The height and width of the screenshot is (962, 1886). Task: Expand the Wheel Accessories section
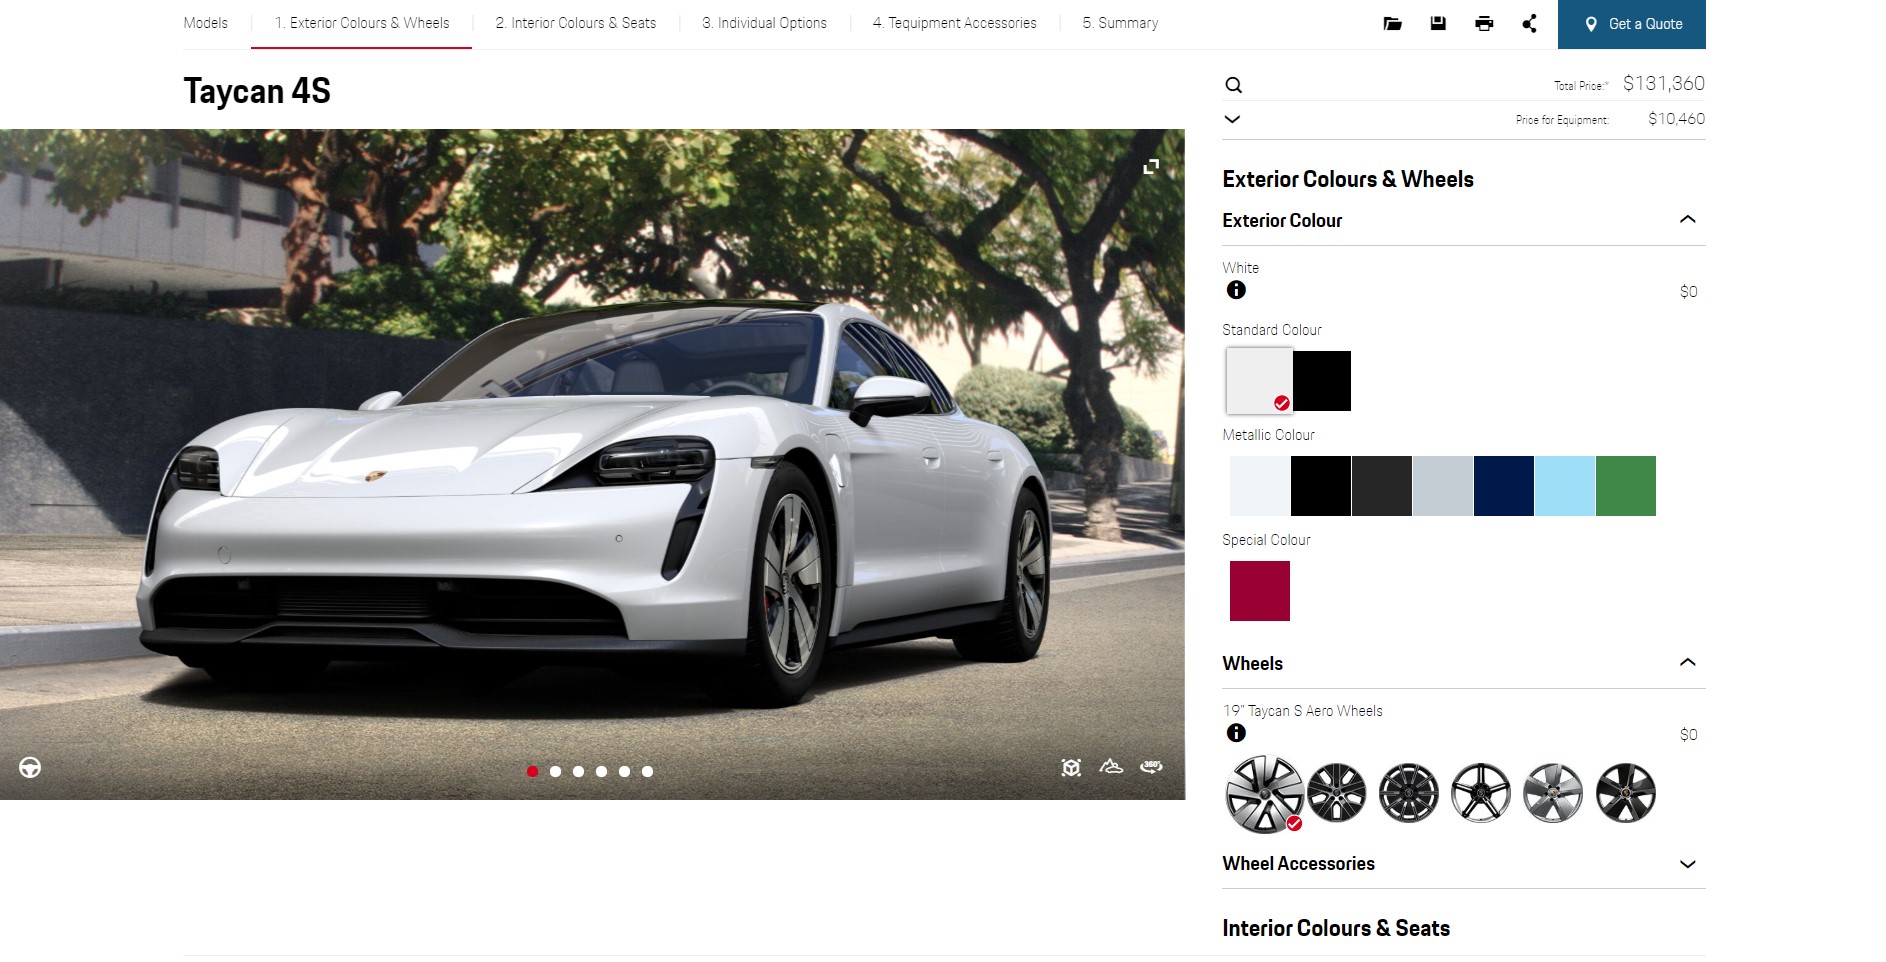(x=1687, y=864)
